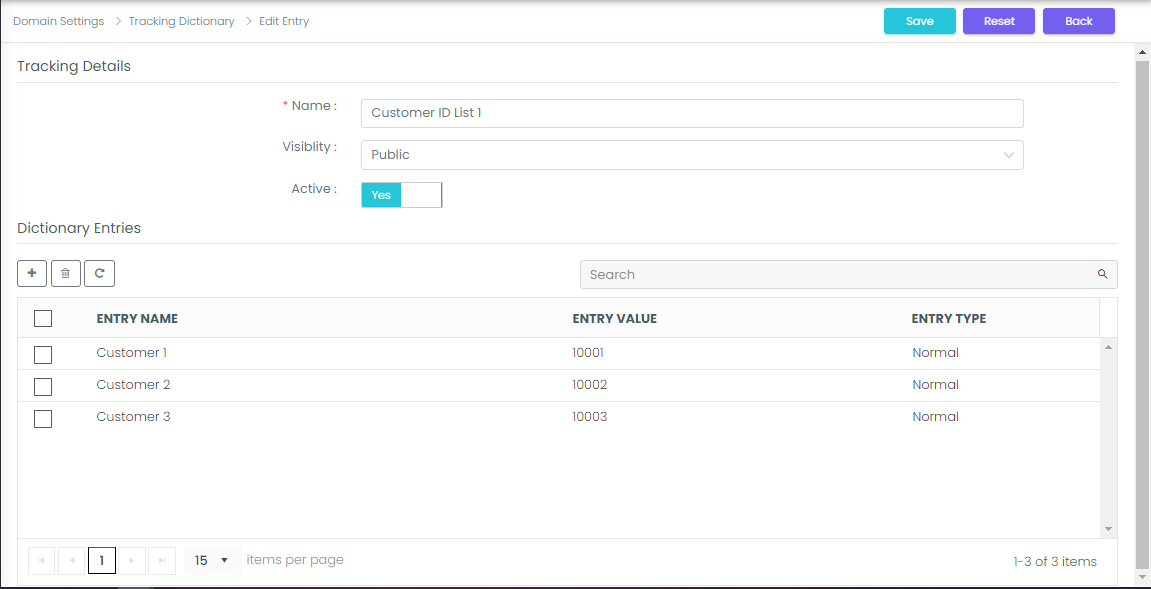This screenshot has width=1151, height=589.
Task: Click Normal type in Customer 3 row
Action: (x=936, y=416)
